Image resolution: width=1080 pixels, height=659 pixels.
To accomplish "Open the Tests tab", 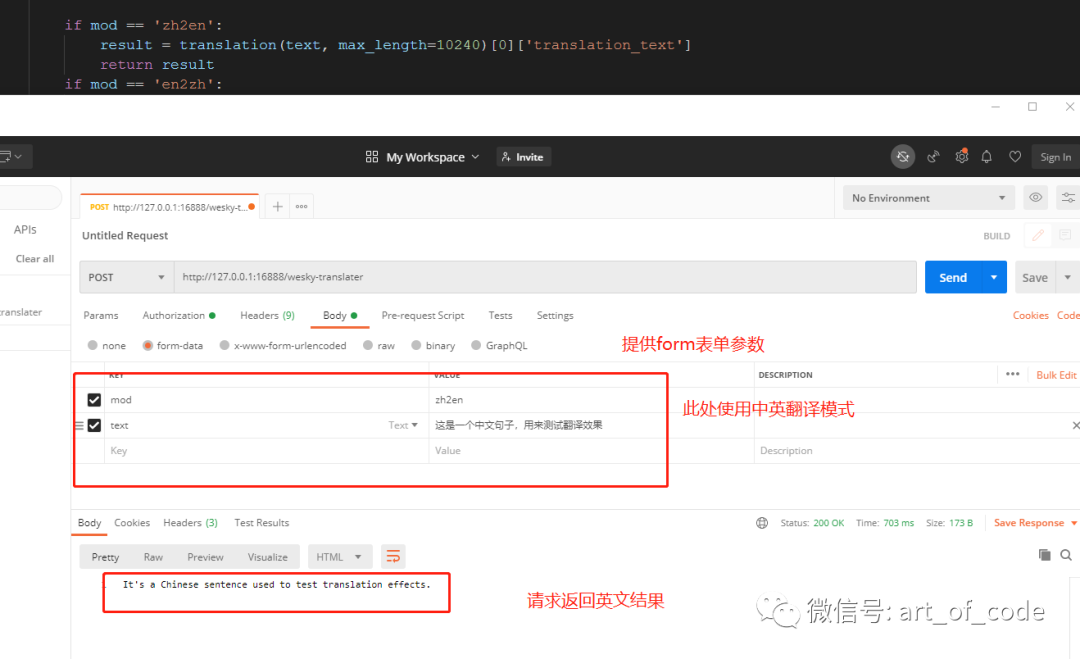I will pos(501,315).
